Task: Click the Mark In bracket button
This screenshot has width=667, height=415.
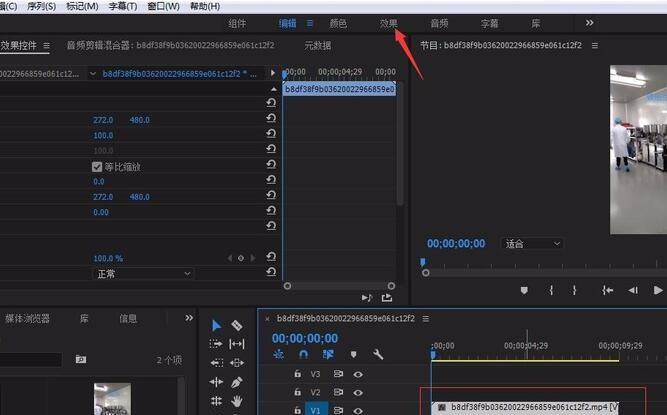Action: pos(550,290)
